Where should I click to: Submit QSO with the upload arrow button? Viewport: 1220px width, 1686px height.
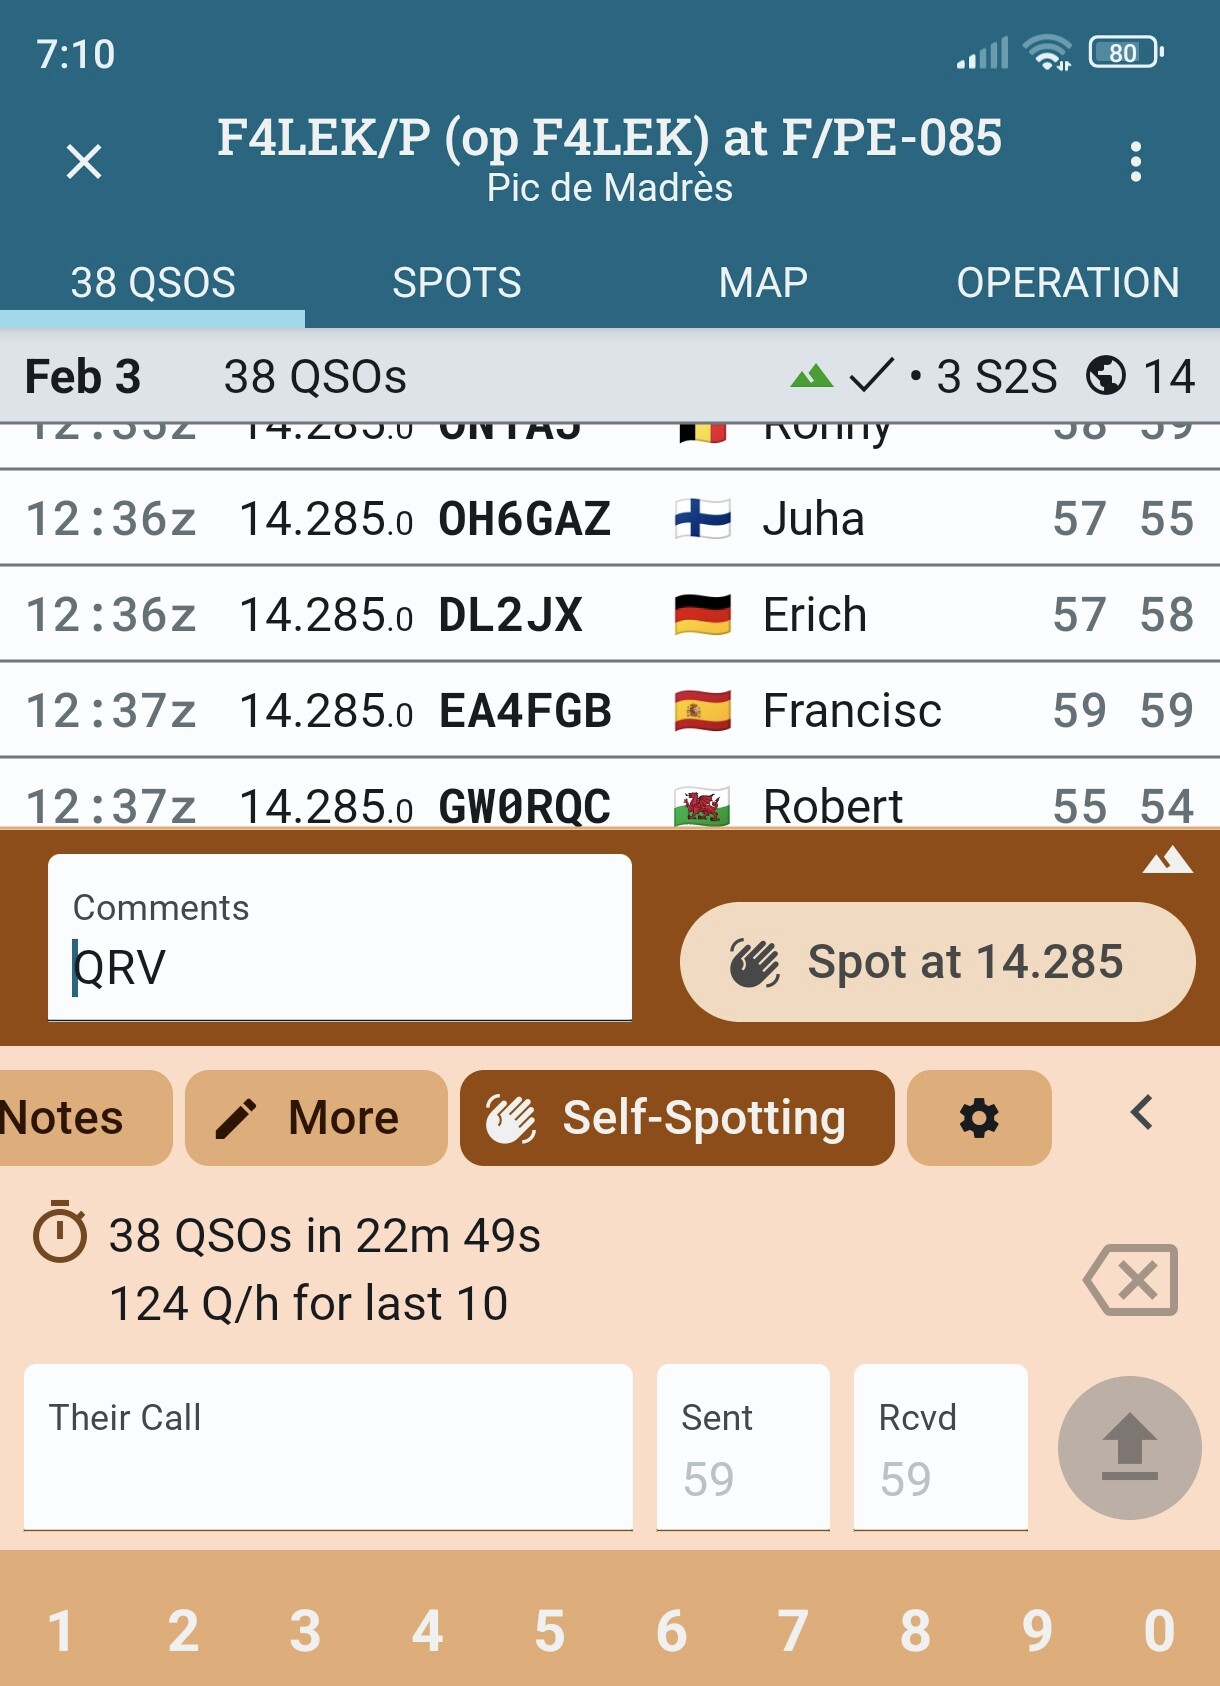(1129, 1448)
